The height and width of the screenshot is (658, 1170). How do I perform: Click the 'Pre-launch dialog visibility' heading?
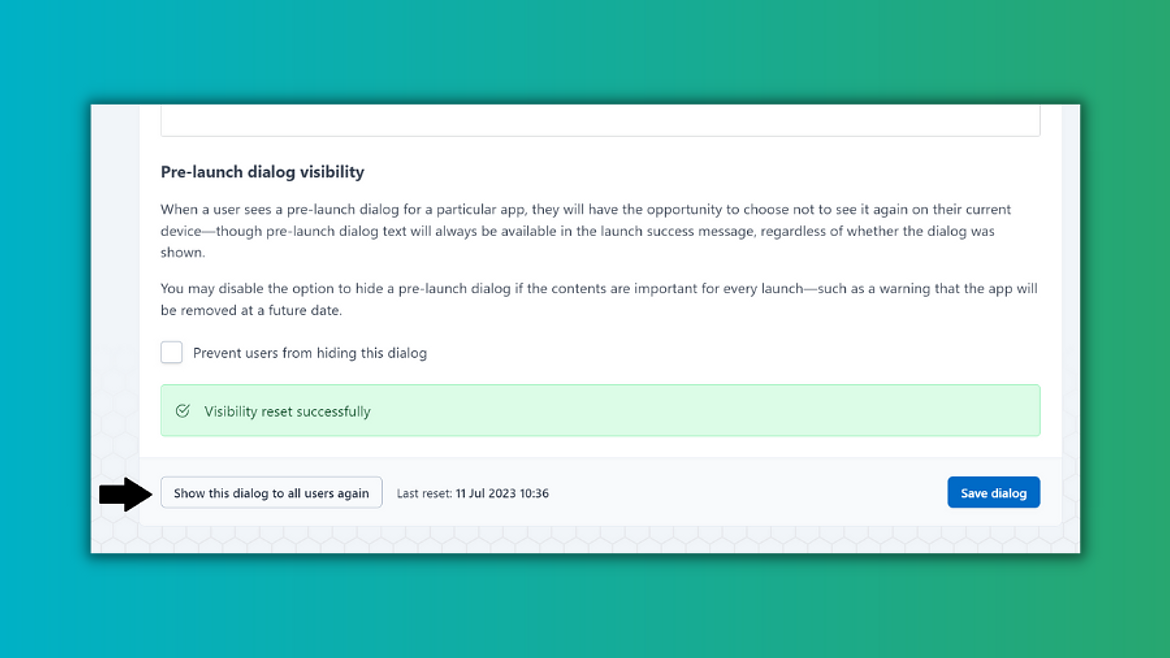point(263,172)
